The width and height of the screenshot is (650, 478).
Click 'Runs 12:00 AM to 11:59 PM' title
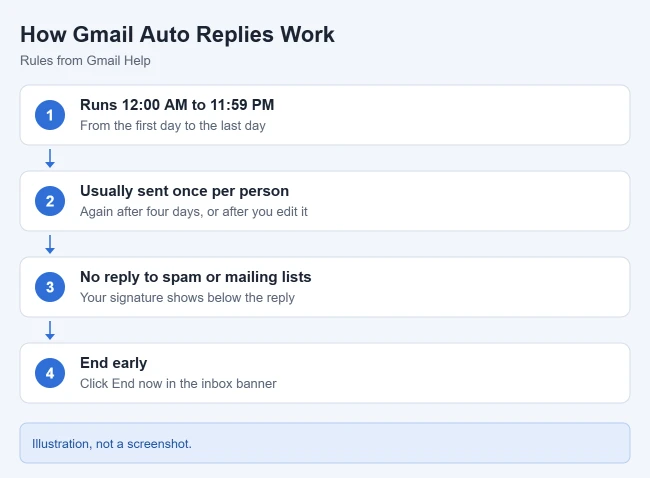177,105
